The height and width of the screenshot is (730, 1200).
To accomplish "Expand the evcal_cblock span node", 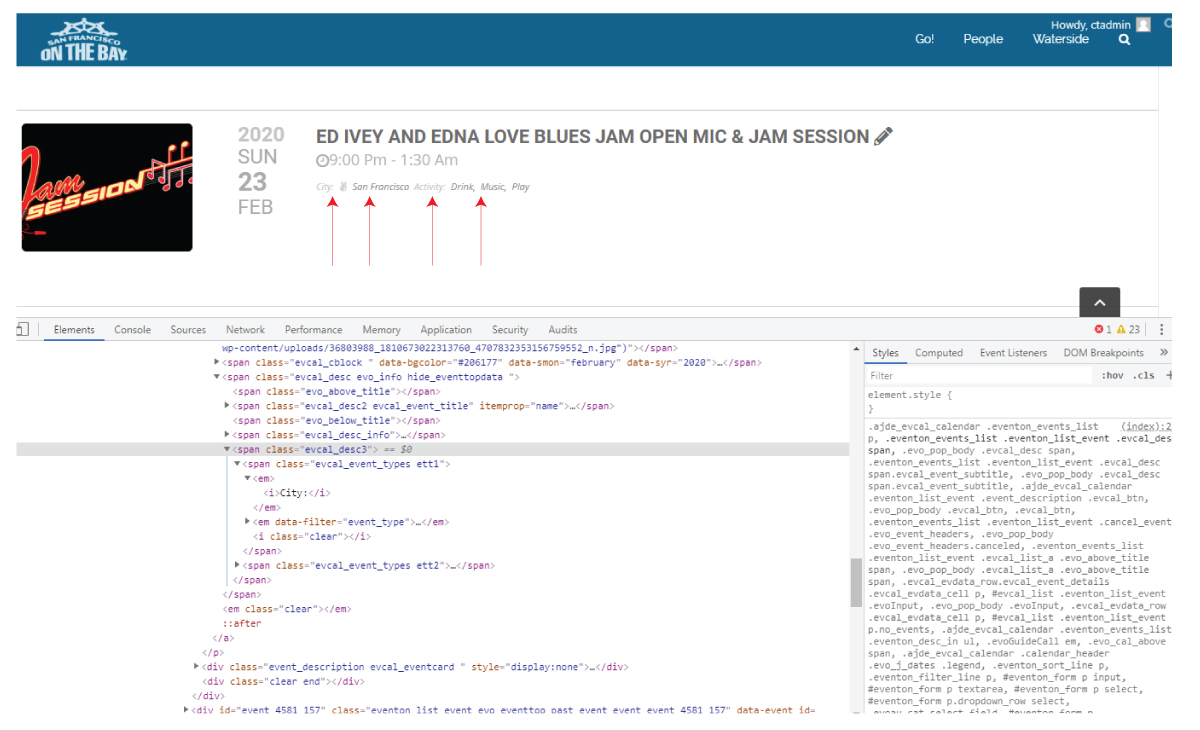I will point(218,362).
